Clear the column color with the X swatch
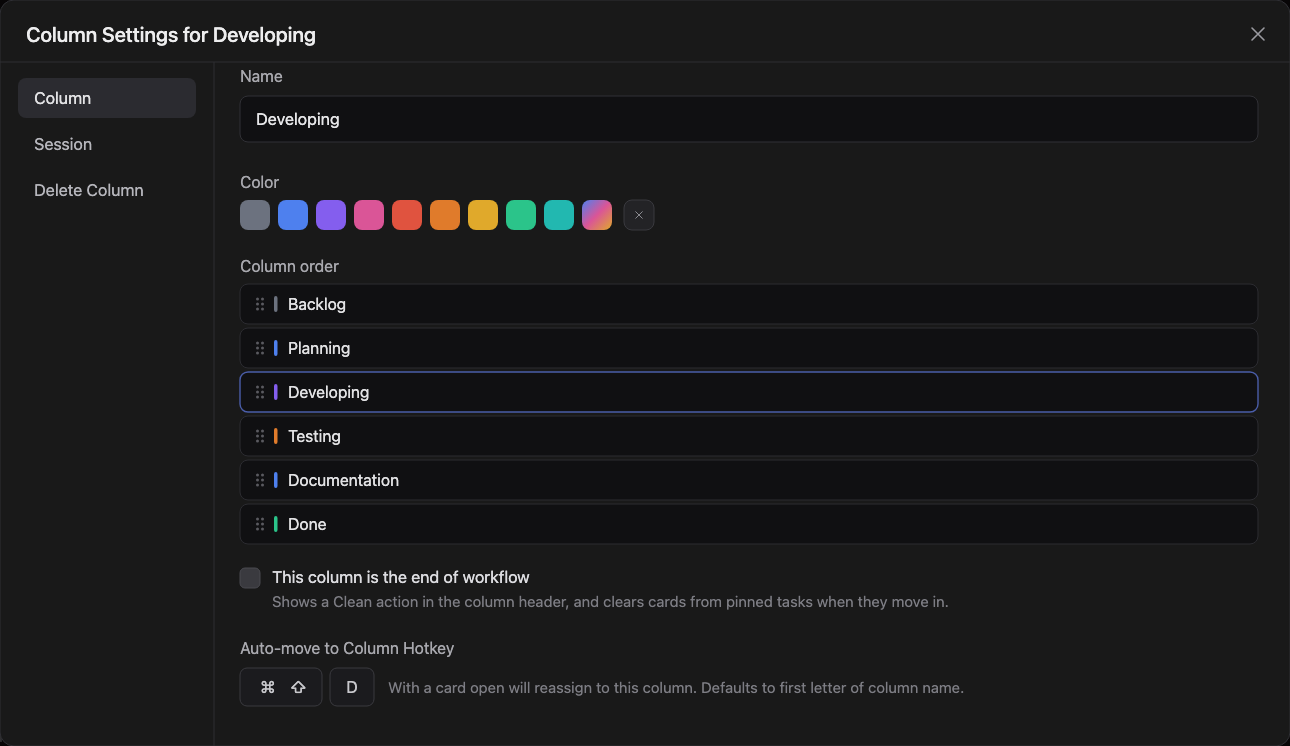Screen dimensions: 1290x746 pos(639,215)
